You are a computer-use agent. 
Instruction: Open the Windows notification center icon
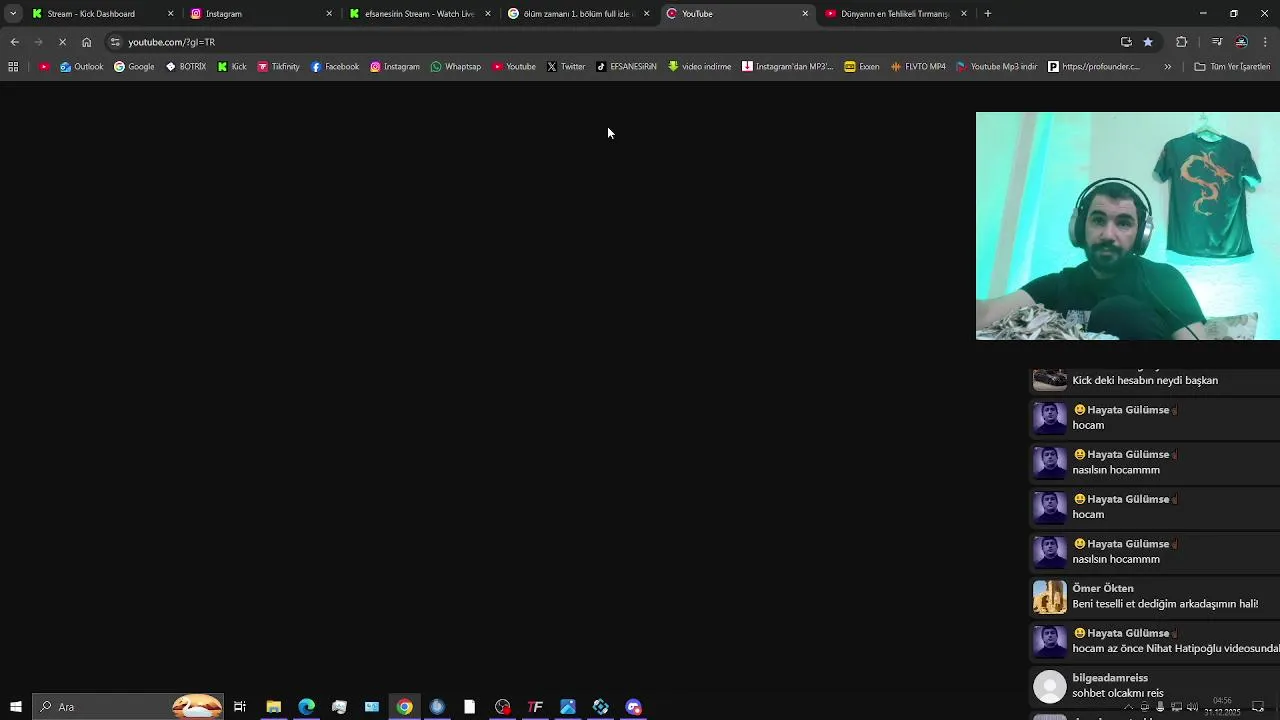point(1259,707)
